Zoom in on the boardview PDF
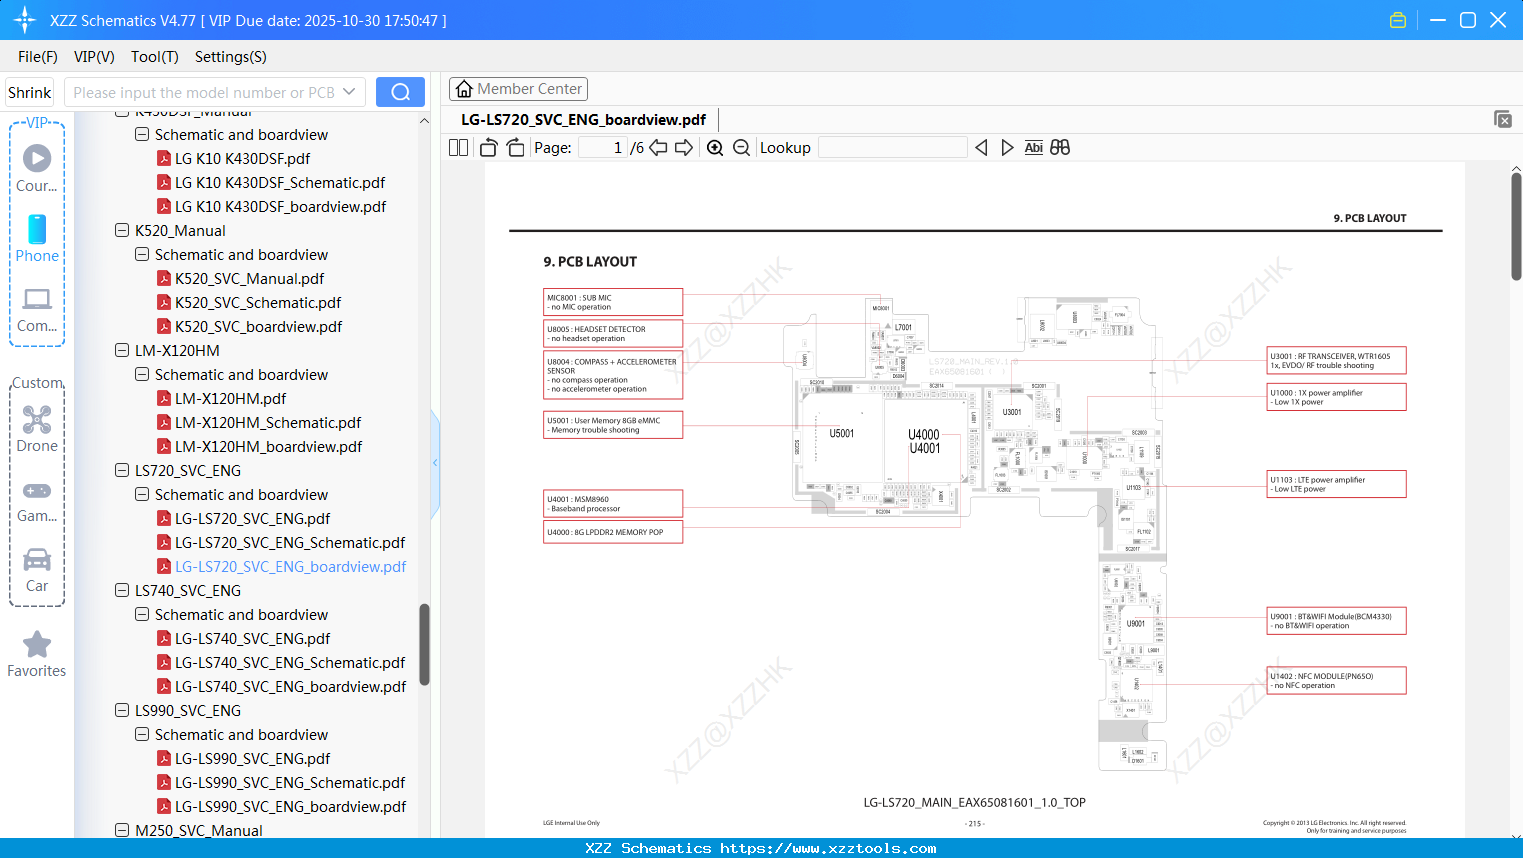The width and height of the screenshot is (1523, 858). (x=715, y=147)
